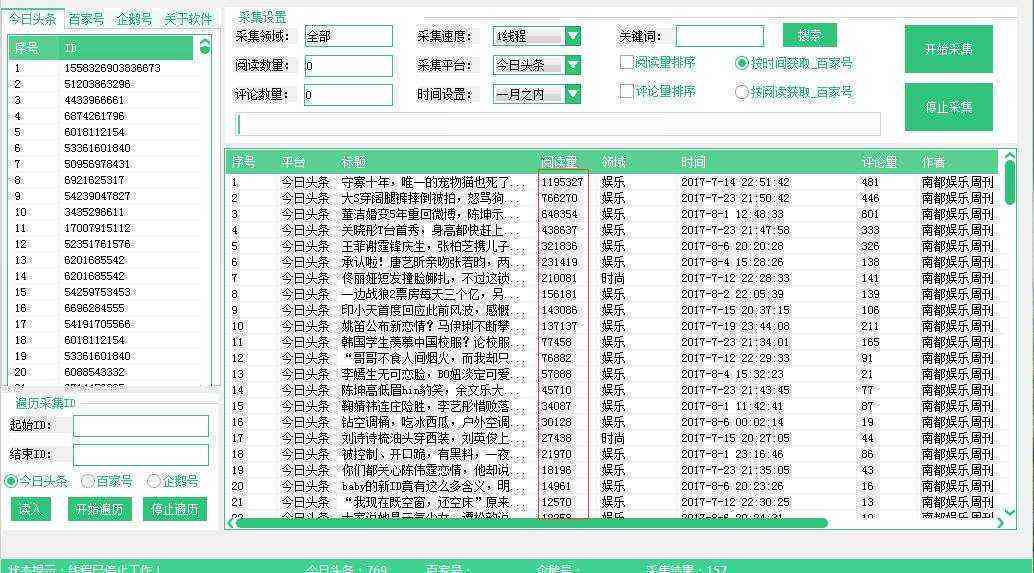Click the 开始遍历 button

(99, 509)
